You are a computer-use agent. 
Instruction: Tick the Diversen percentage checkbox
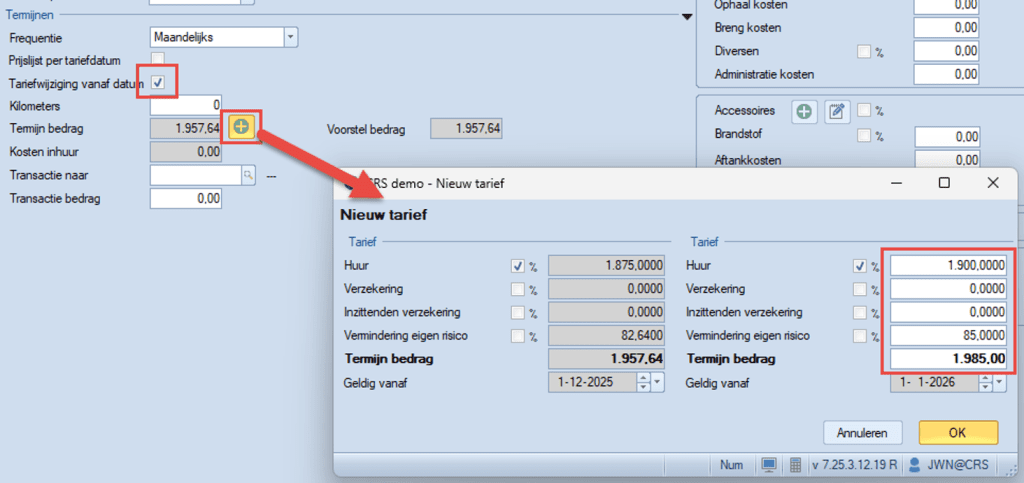coord(864,51)
